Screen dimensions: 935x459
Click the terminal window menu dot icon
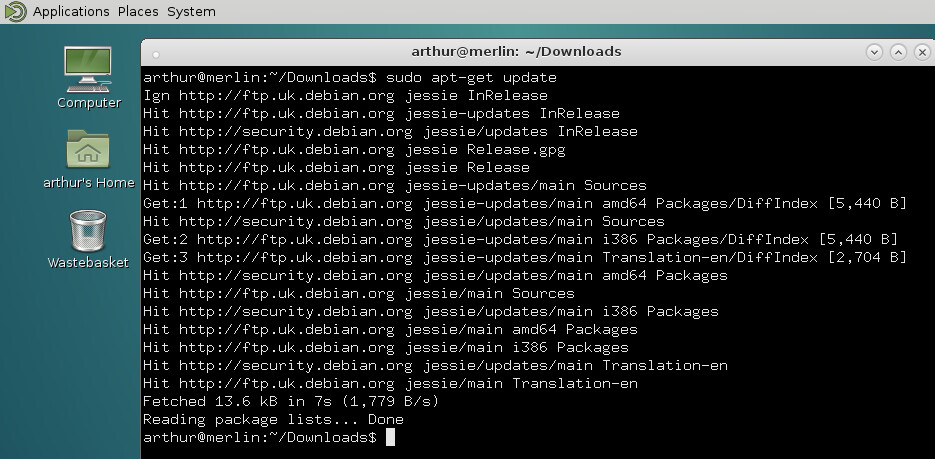(156, 55)
